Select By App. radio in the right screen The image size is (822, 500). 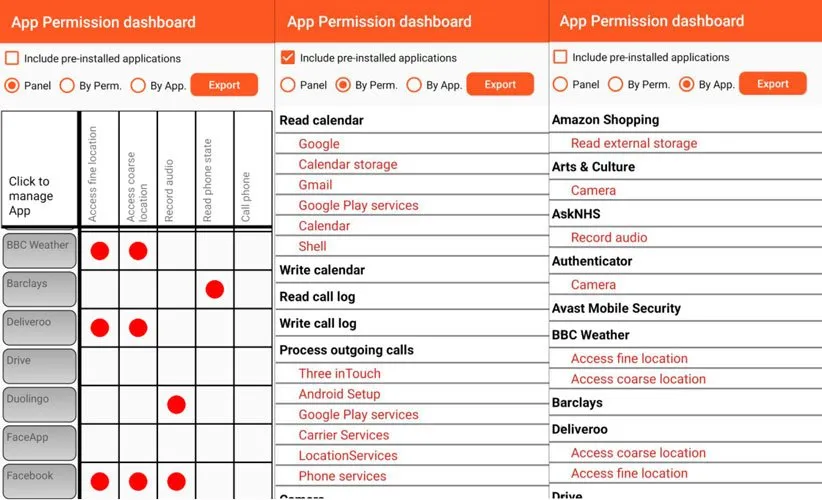(x=687, y=85)
